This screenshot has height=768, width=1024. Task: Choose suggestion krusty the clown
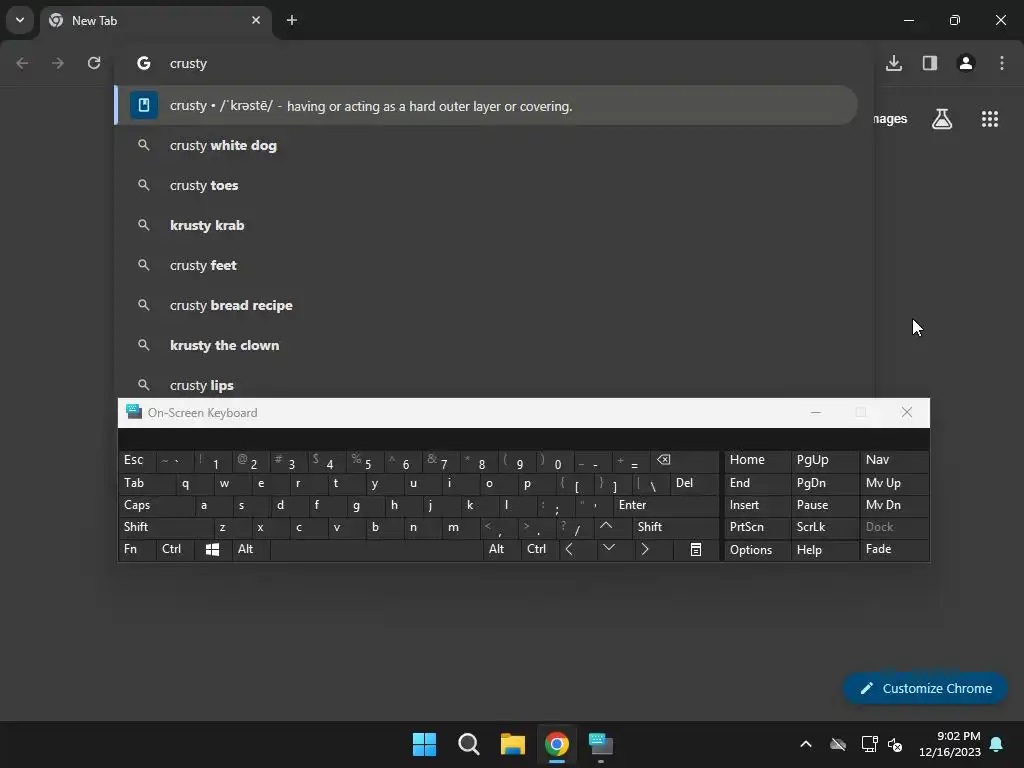coord(486,345)
